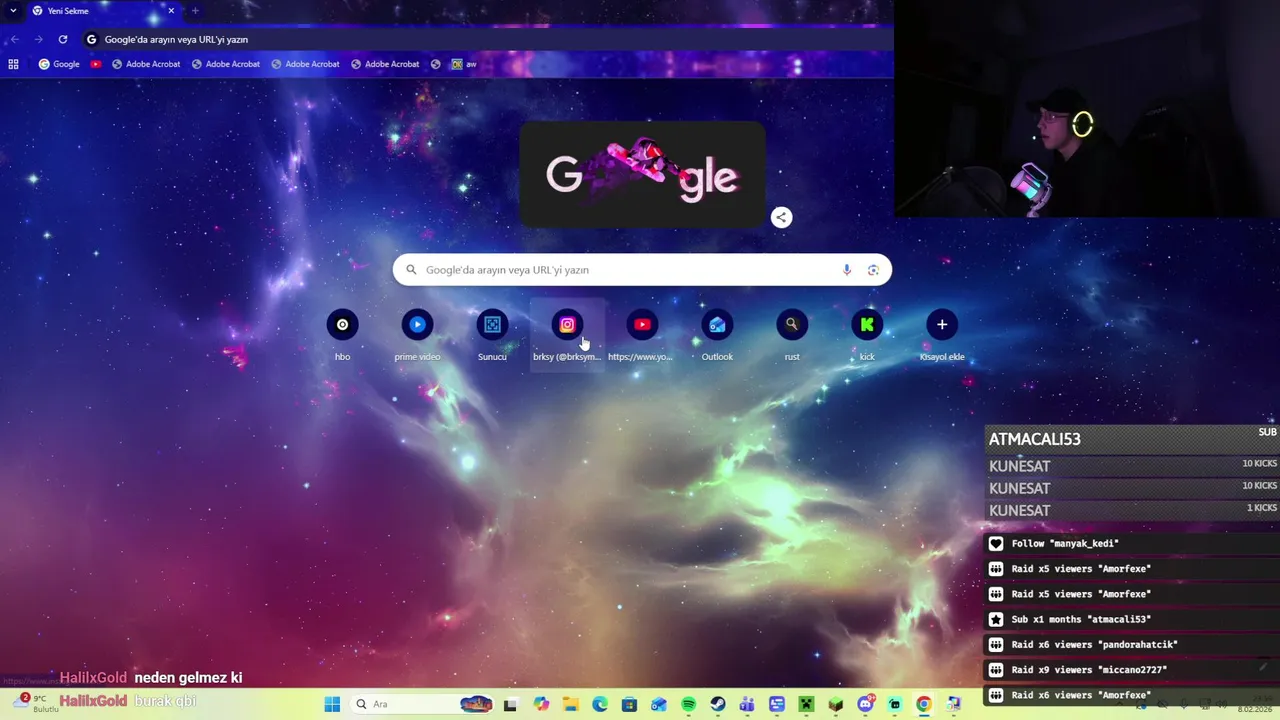Open the Google doodle image
1280x720 pixels.
(x=642, y=174)
